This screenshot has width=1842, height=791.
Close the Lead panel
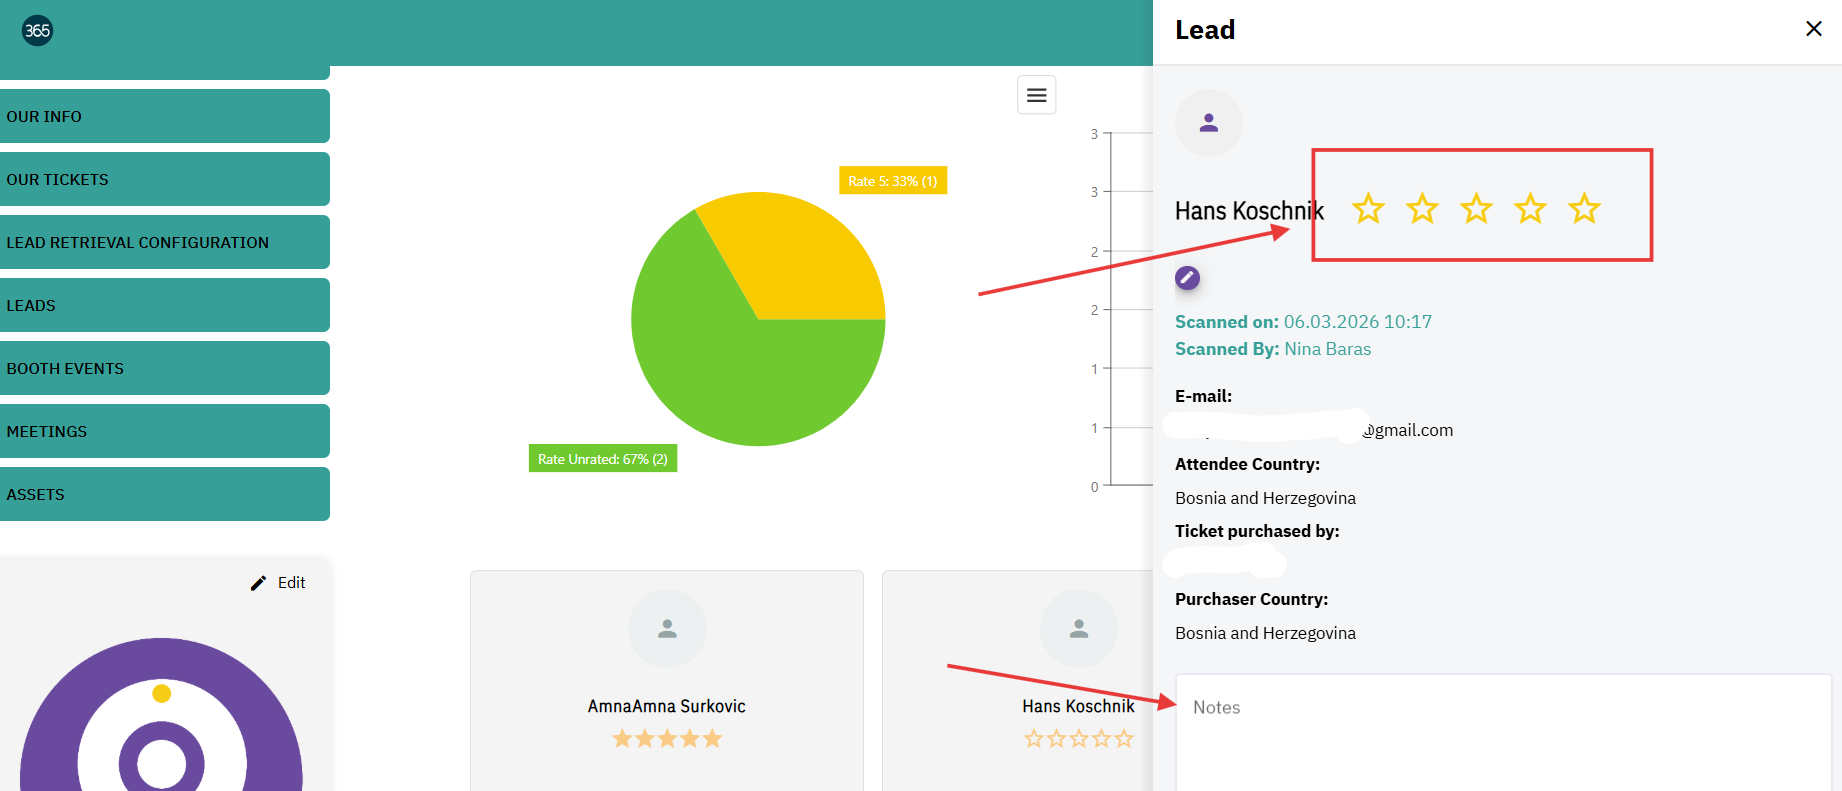click(x=1813, y=29)
